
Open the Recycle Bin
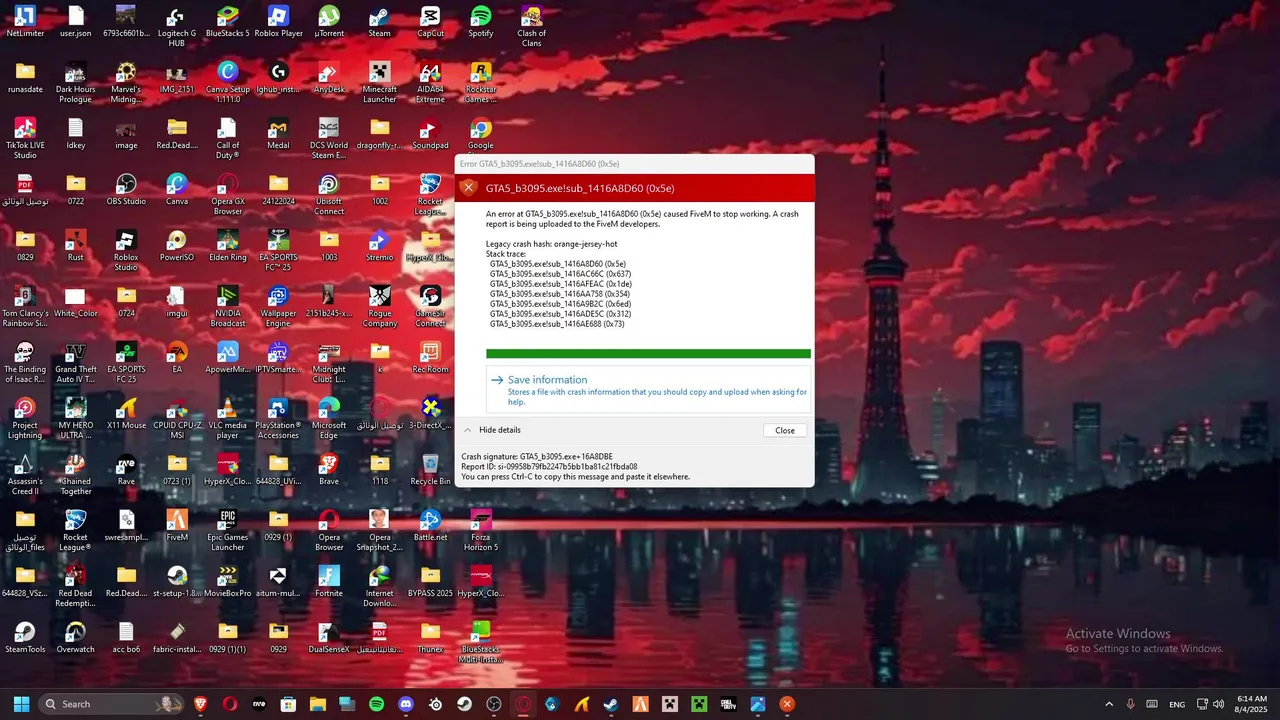pos(430,469)
